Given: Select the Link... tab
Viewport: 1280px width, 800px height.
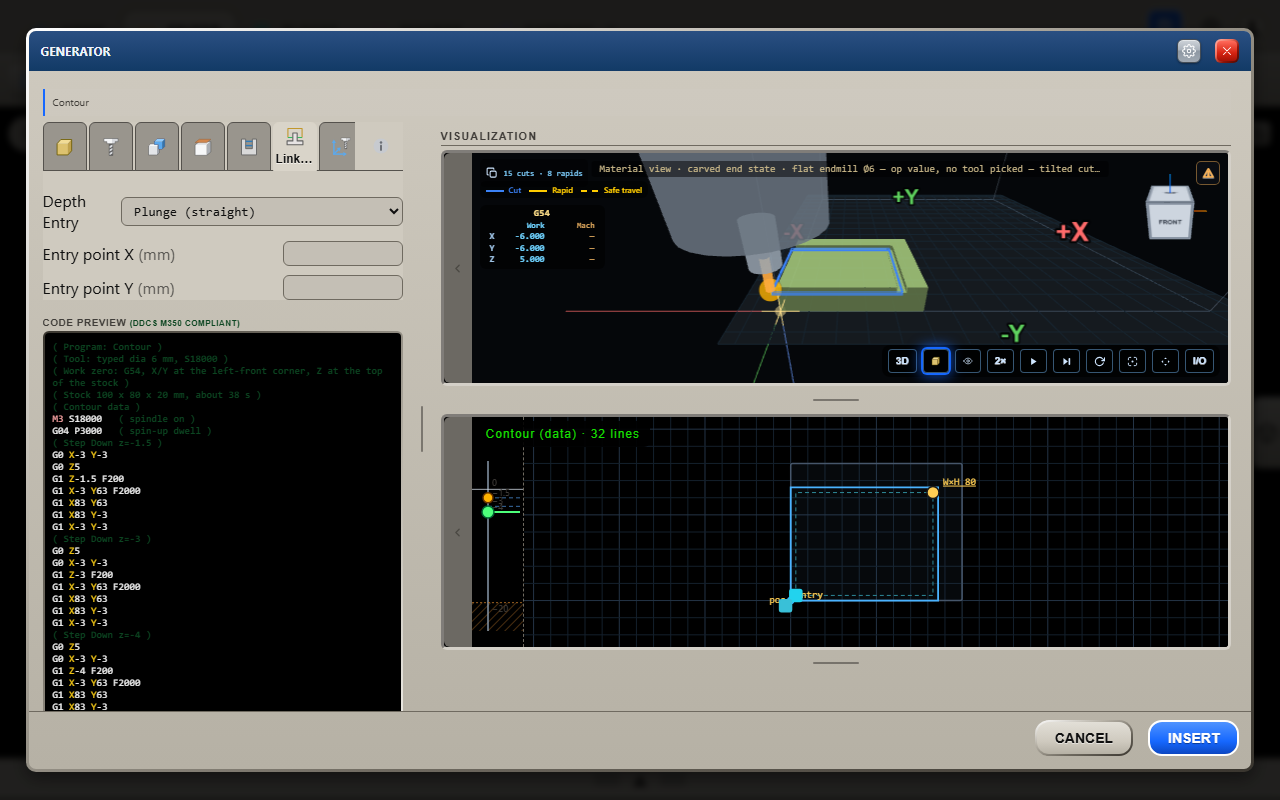Looking at the screenshot, I should pos(294,146).
